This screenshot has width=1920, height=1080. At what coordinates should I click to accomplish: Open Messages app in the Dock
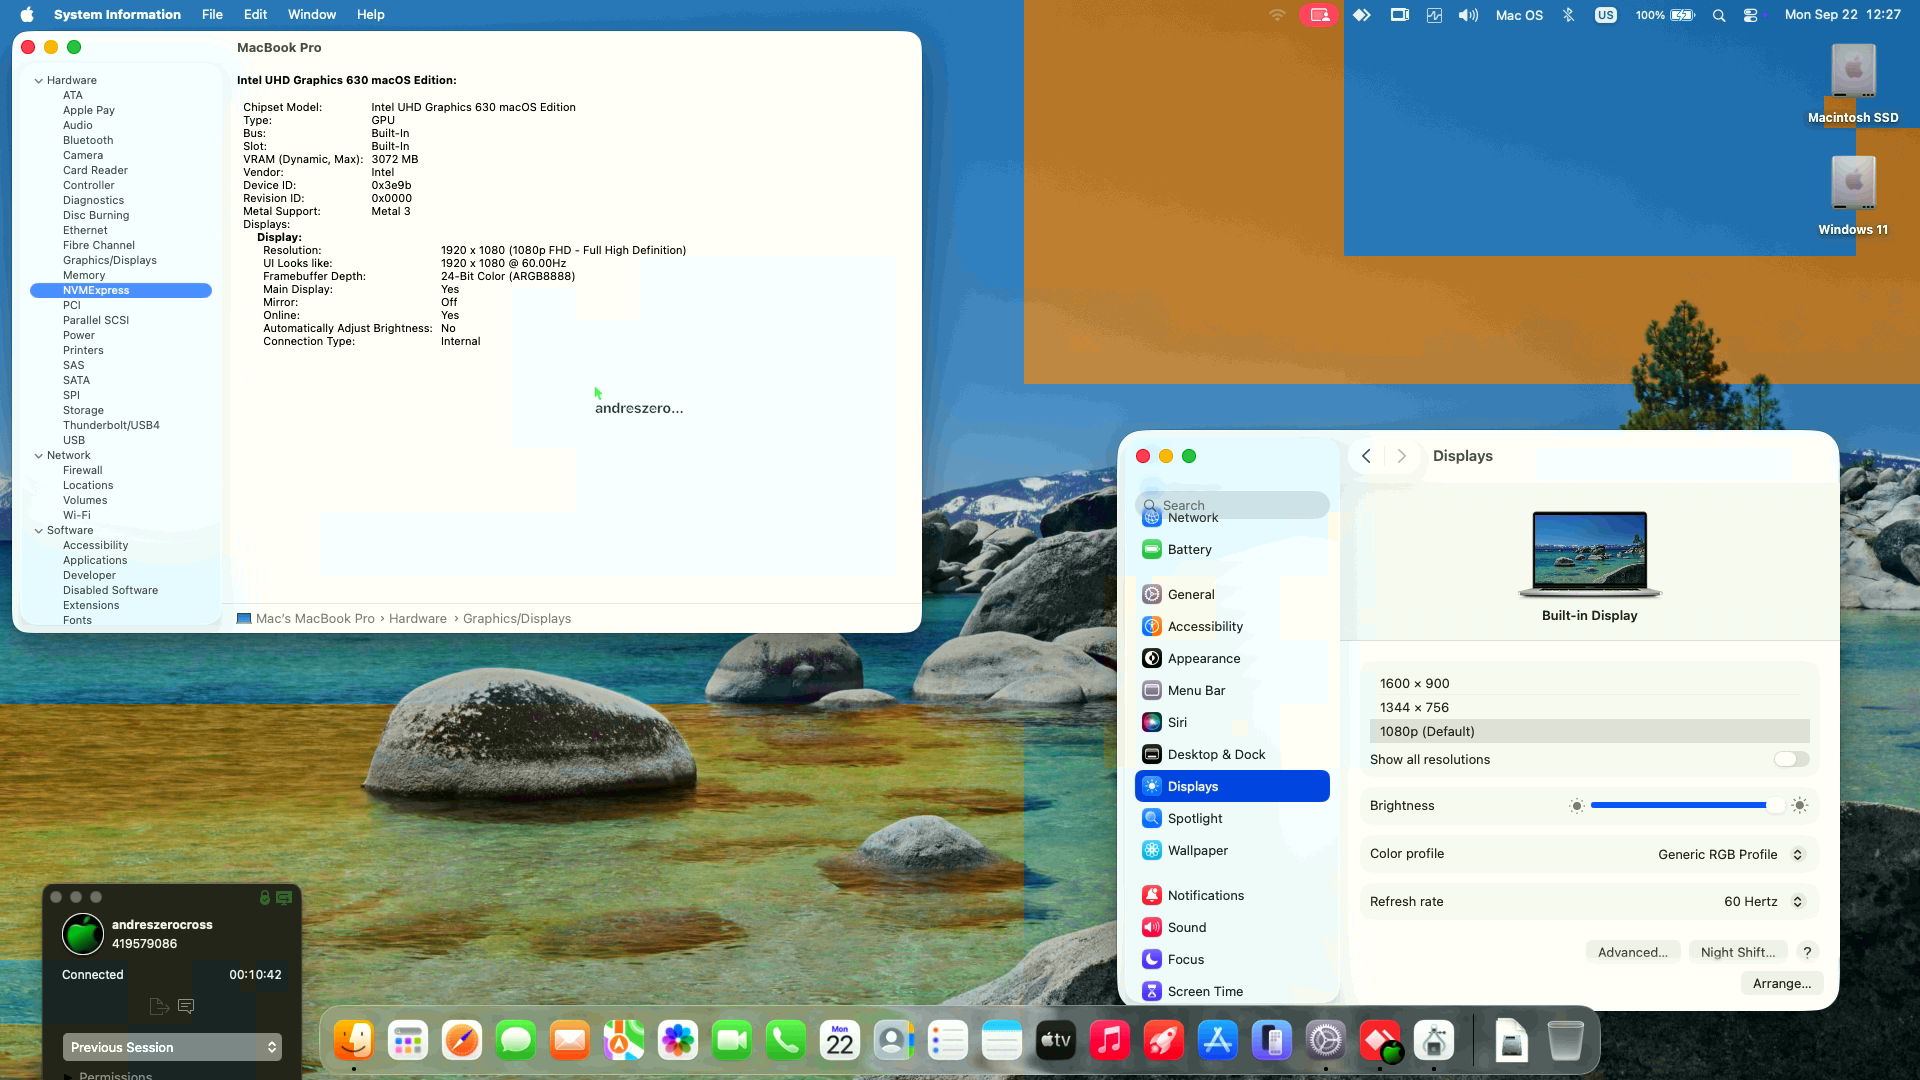click(x=516, y=1041)
